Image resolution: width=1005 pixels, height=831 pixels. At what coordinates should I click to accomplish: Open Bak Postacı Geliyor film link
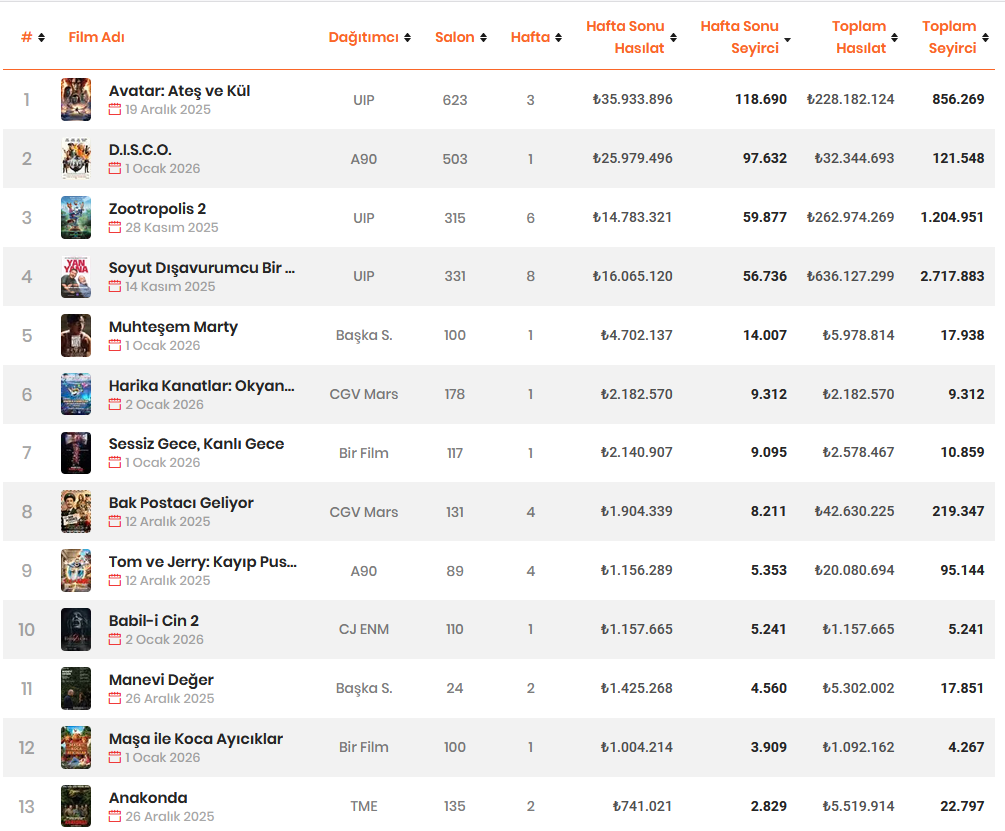(x=181, y=503)
